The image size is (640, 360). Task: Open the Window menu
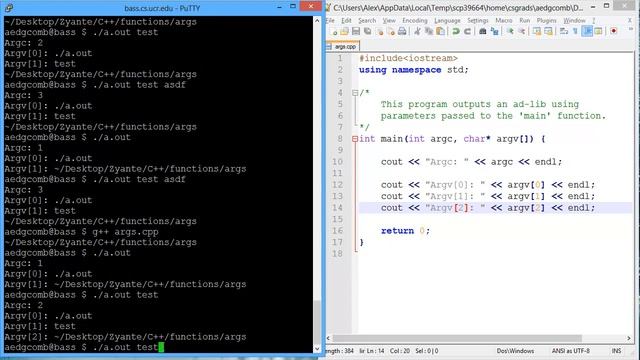574,20
